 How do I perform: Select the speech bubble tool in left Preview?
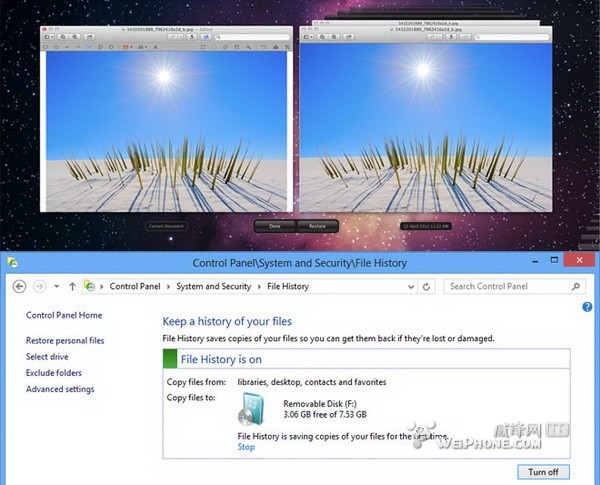(x=100, y=47)
